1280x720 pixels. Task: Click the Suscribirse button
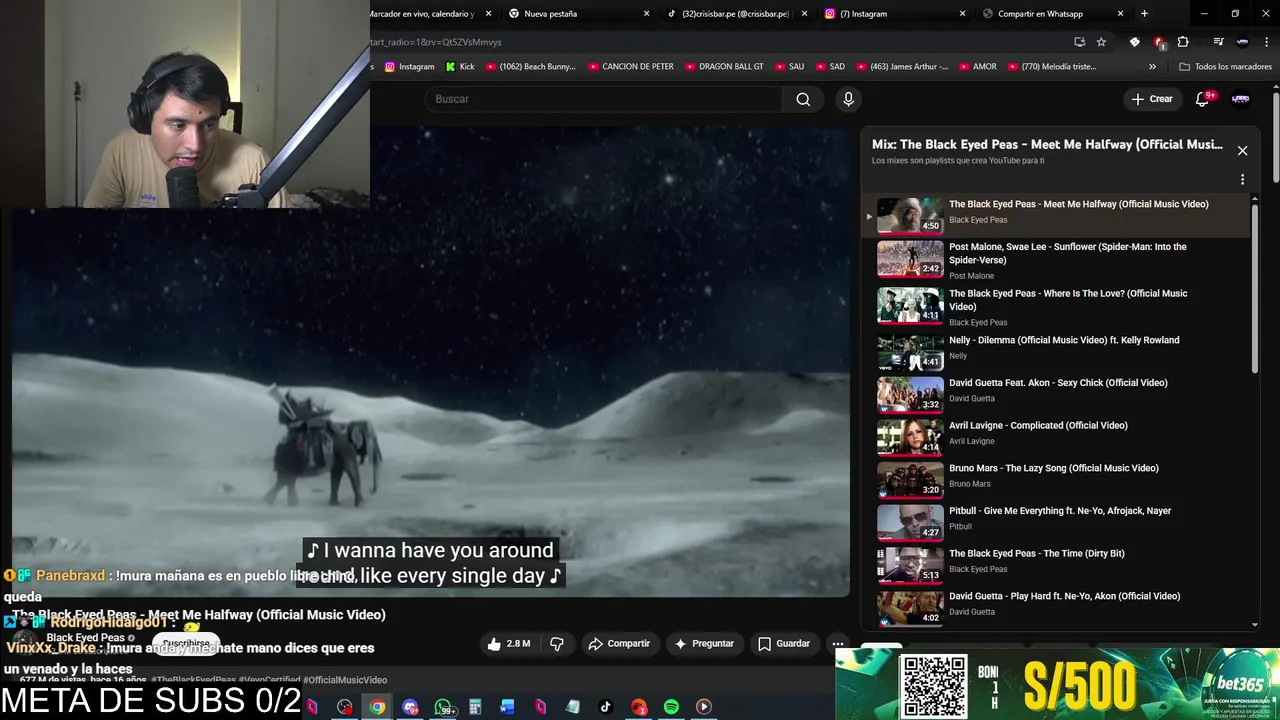pyautogui.click(x=186, y=643)
